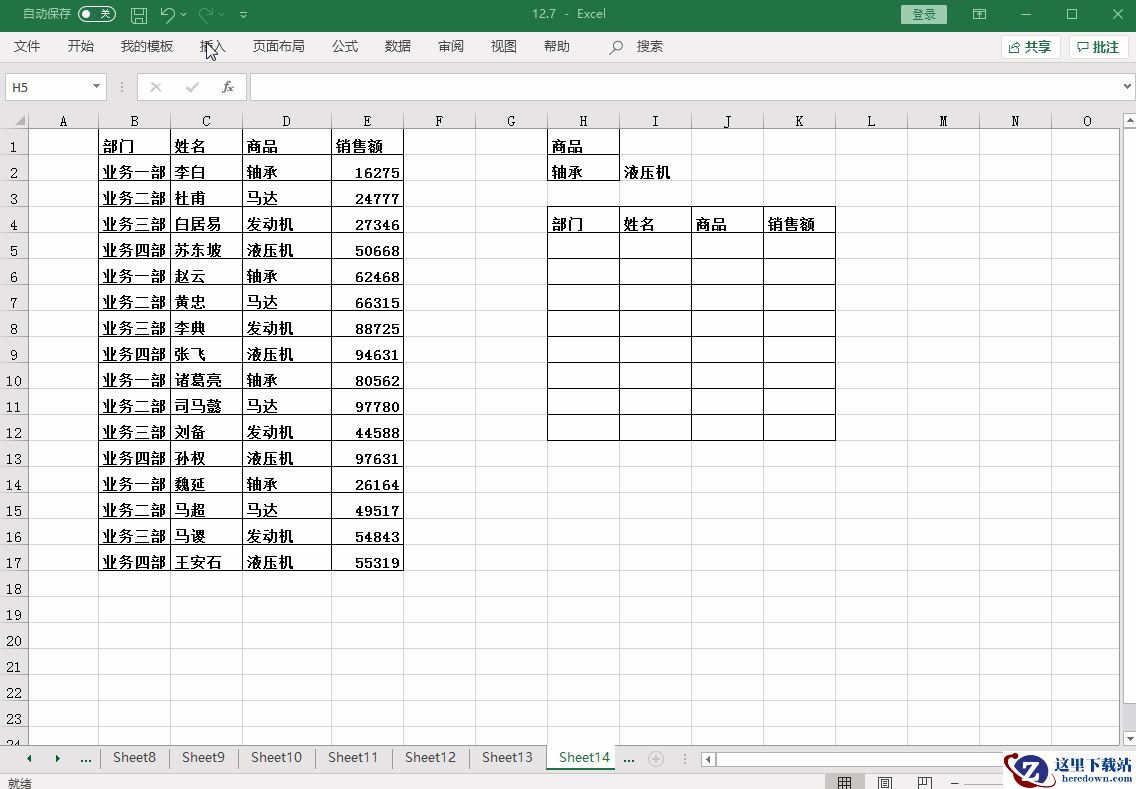
Task: Switch to Sheet13 tab
Action: tap(507, 757)
